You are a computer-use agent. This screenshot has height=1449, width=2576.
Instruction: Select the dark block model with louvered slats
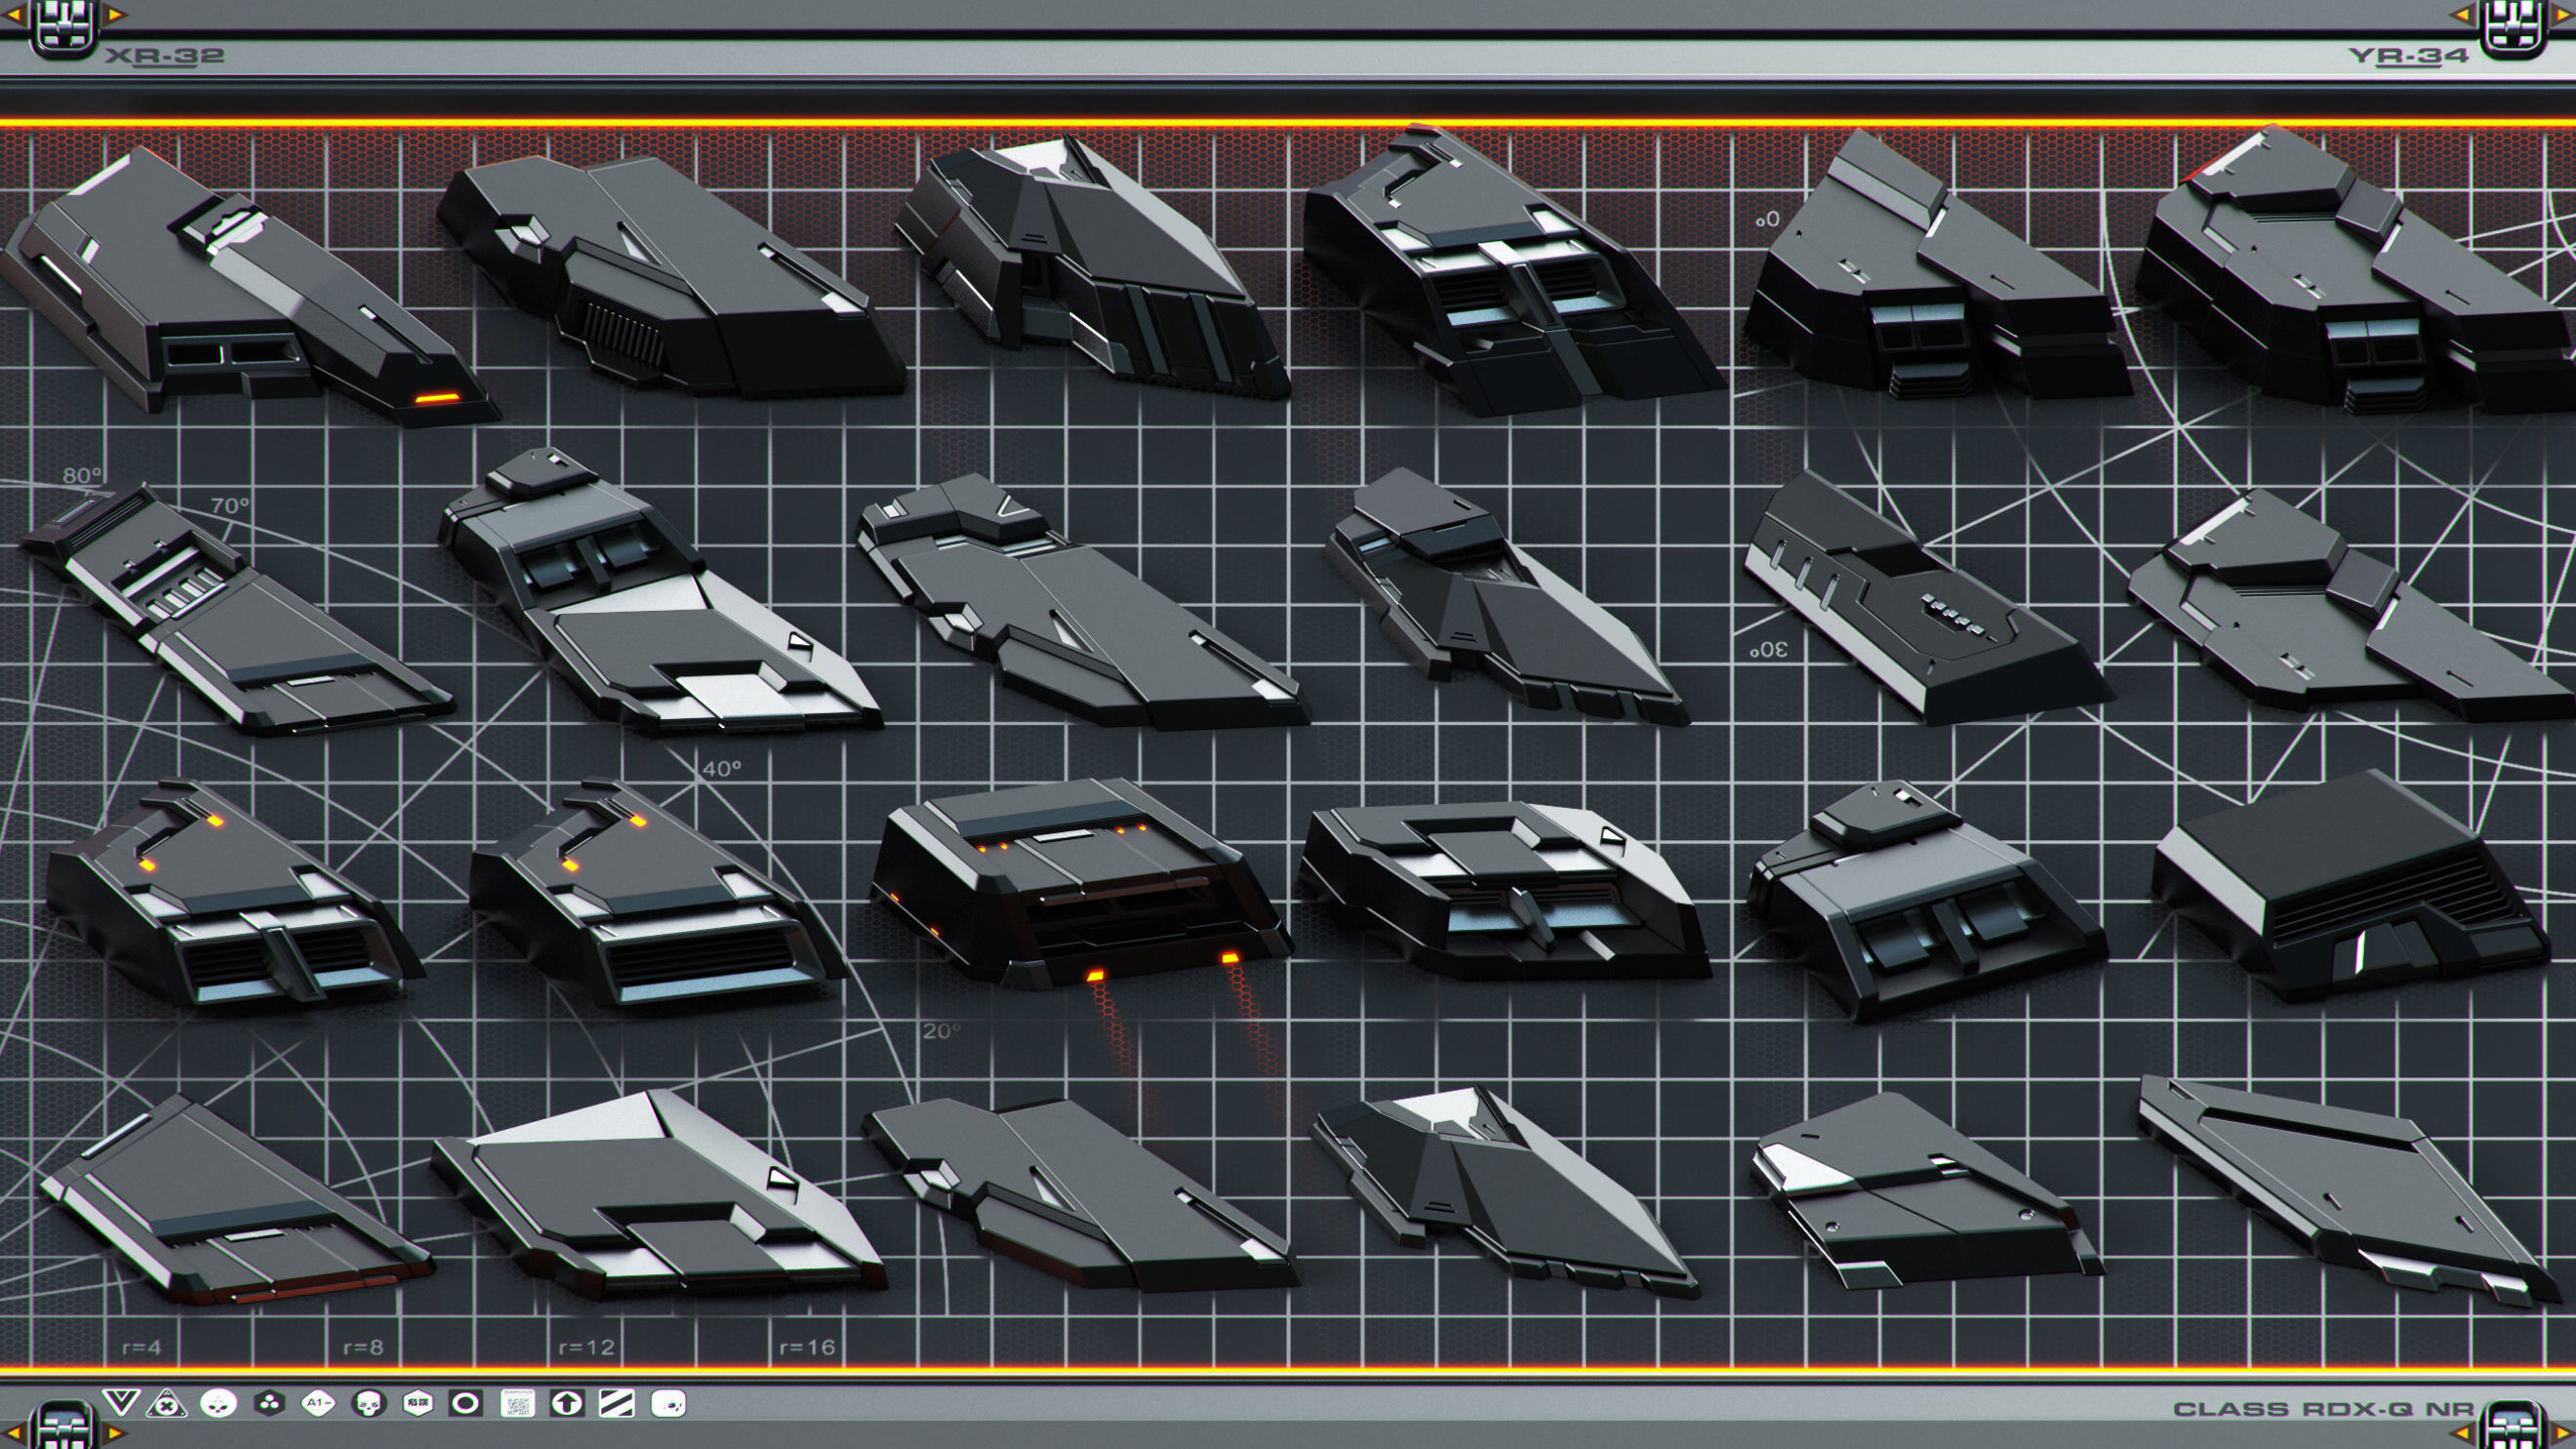(x=2350, y=885)
